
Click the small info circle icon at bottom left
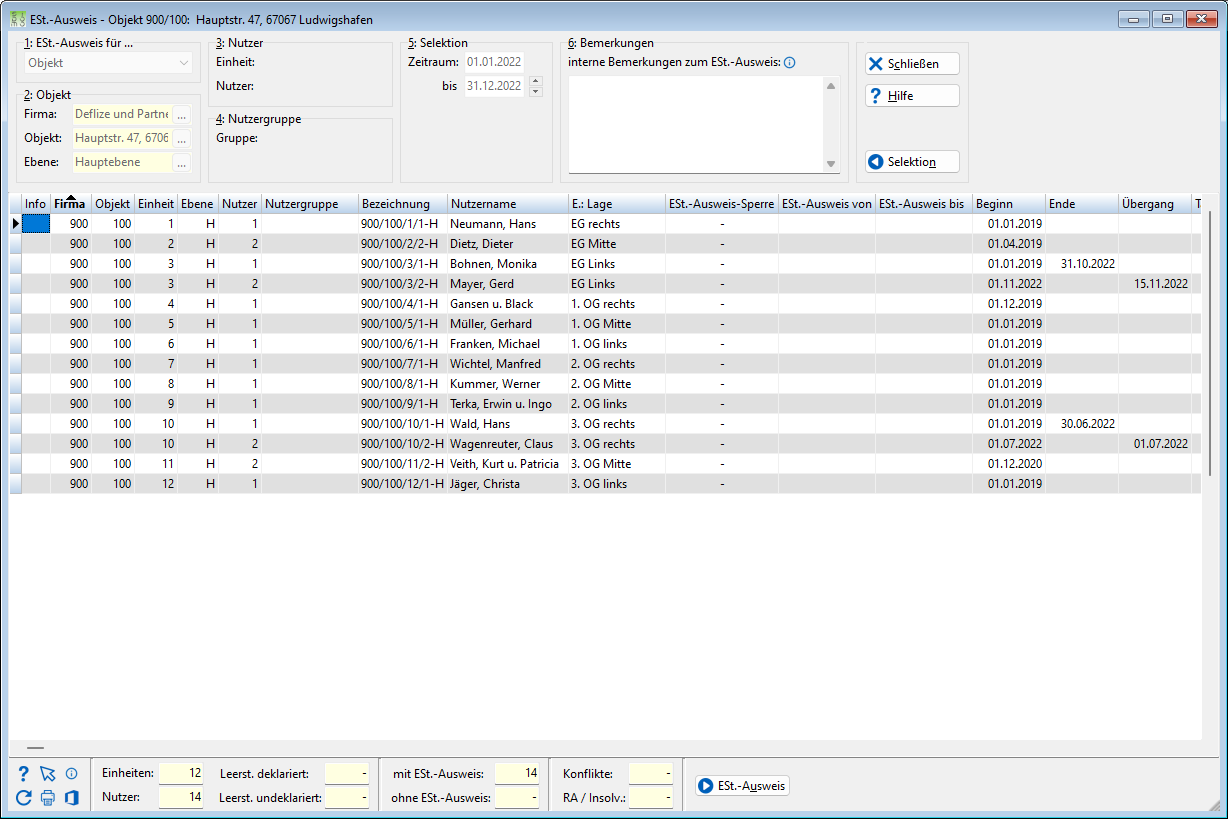click(71, 774)
